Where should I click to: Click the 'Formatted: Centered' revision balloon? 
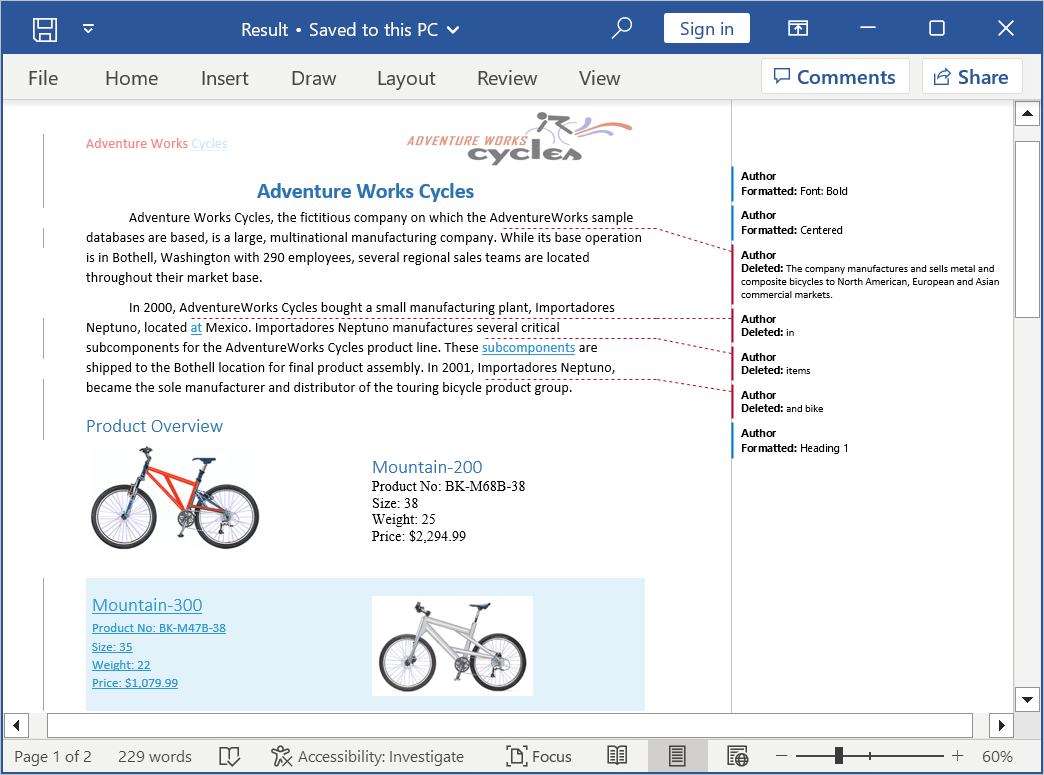792,223
